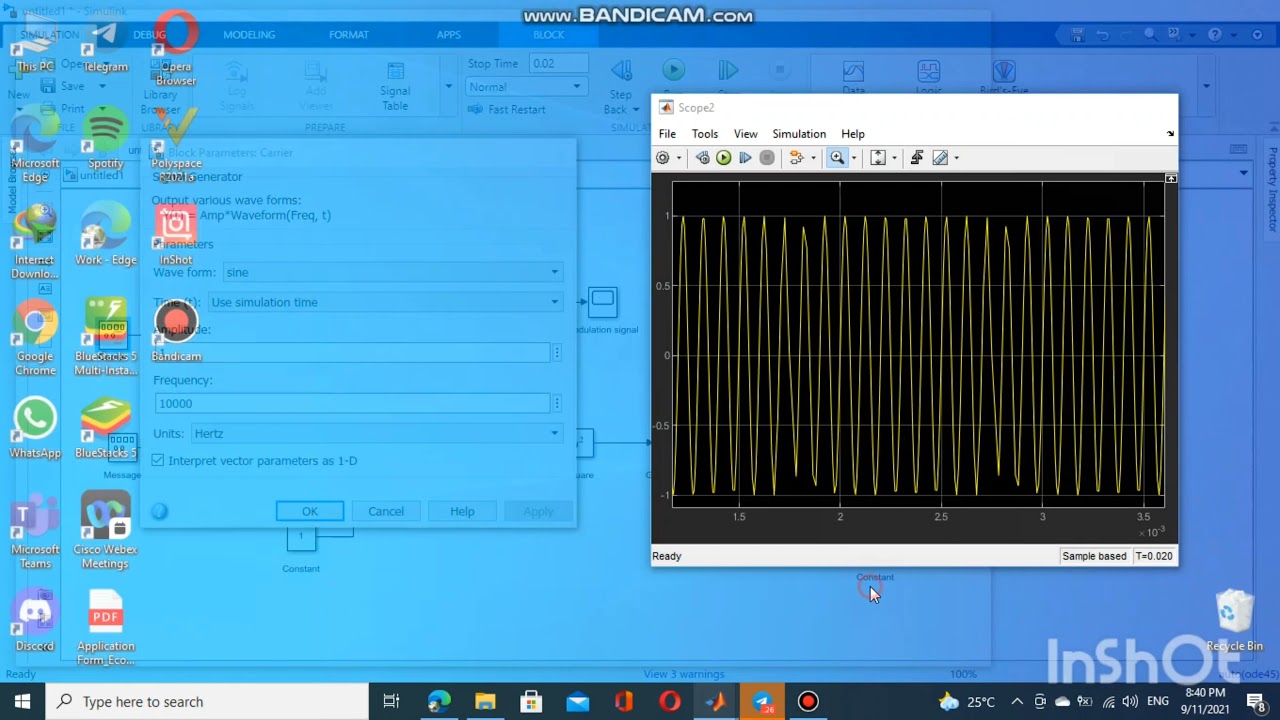Open the View menu in Scope2
Image resolution: width=1280 pixels, height=720 pixels.
[x=746, y=134]
